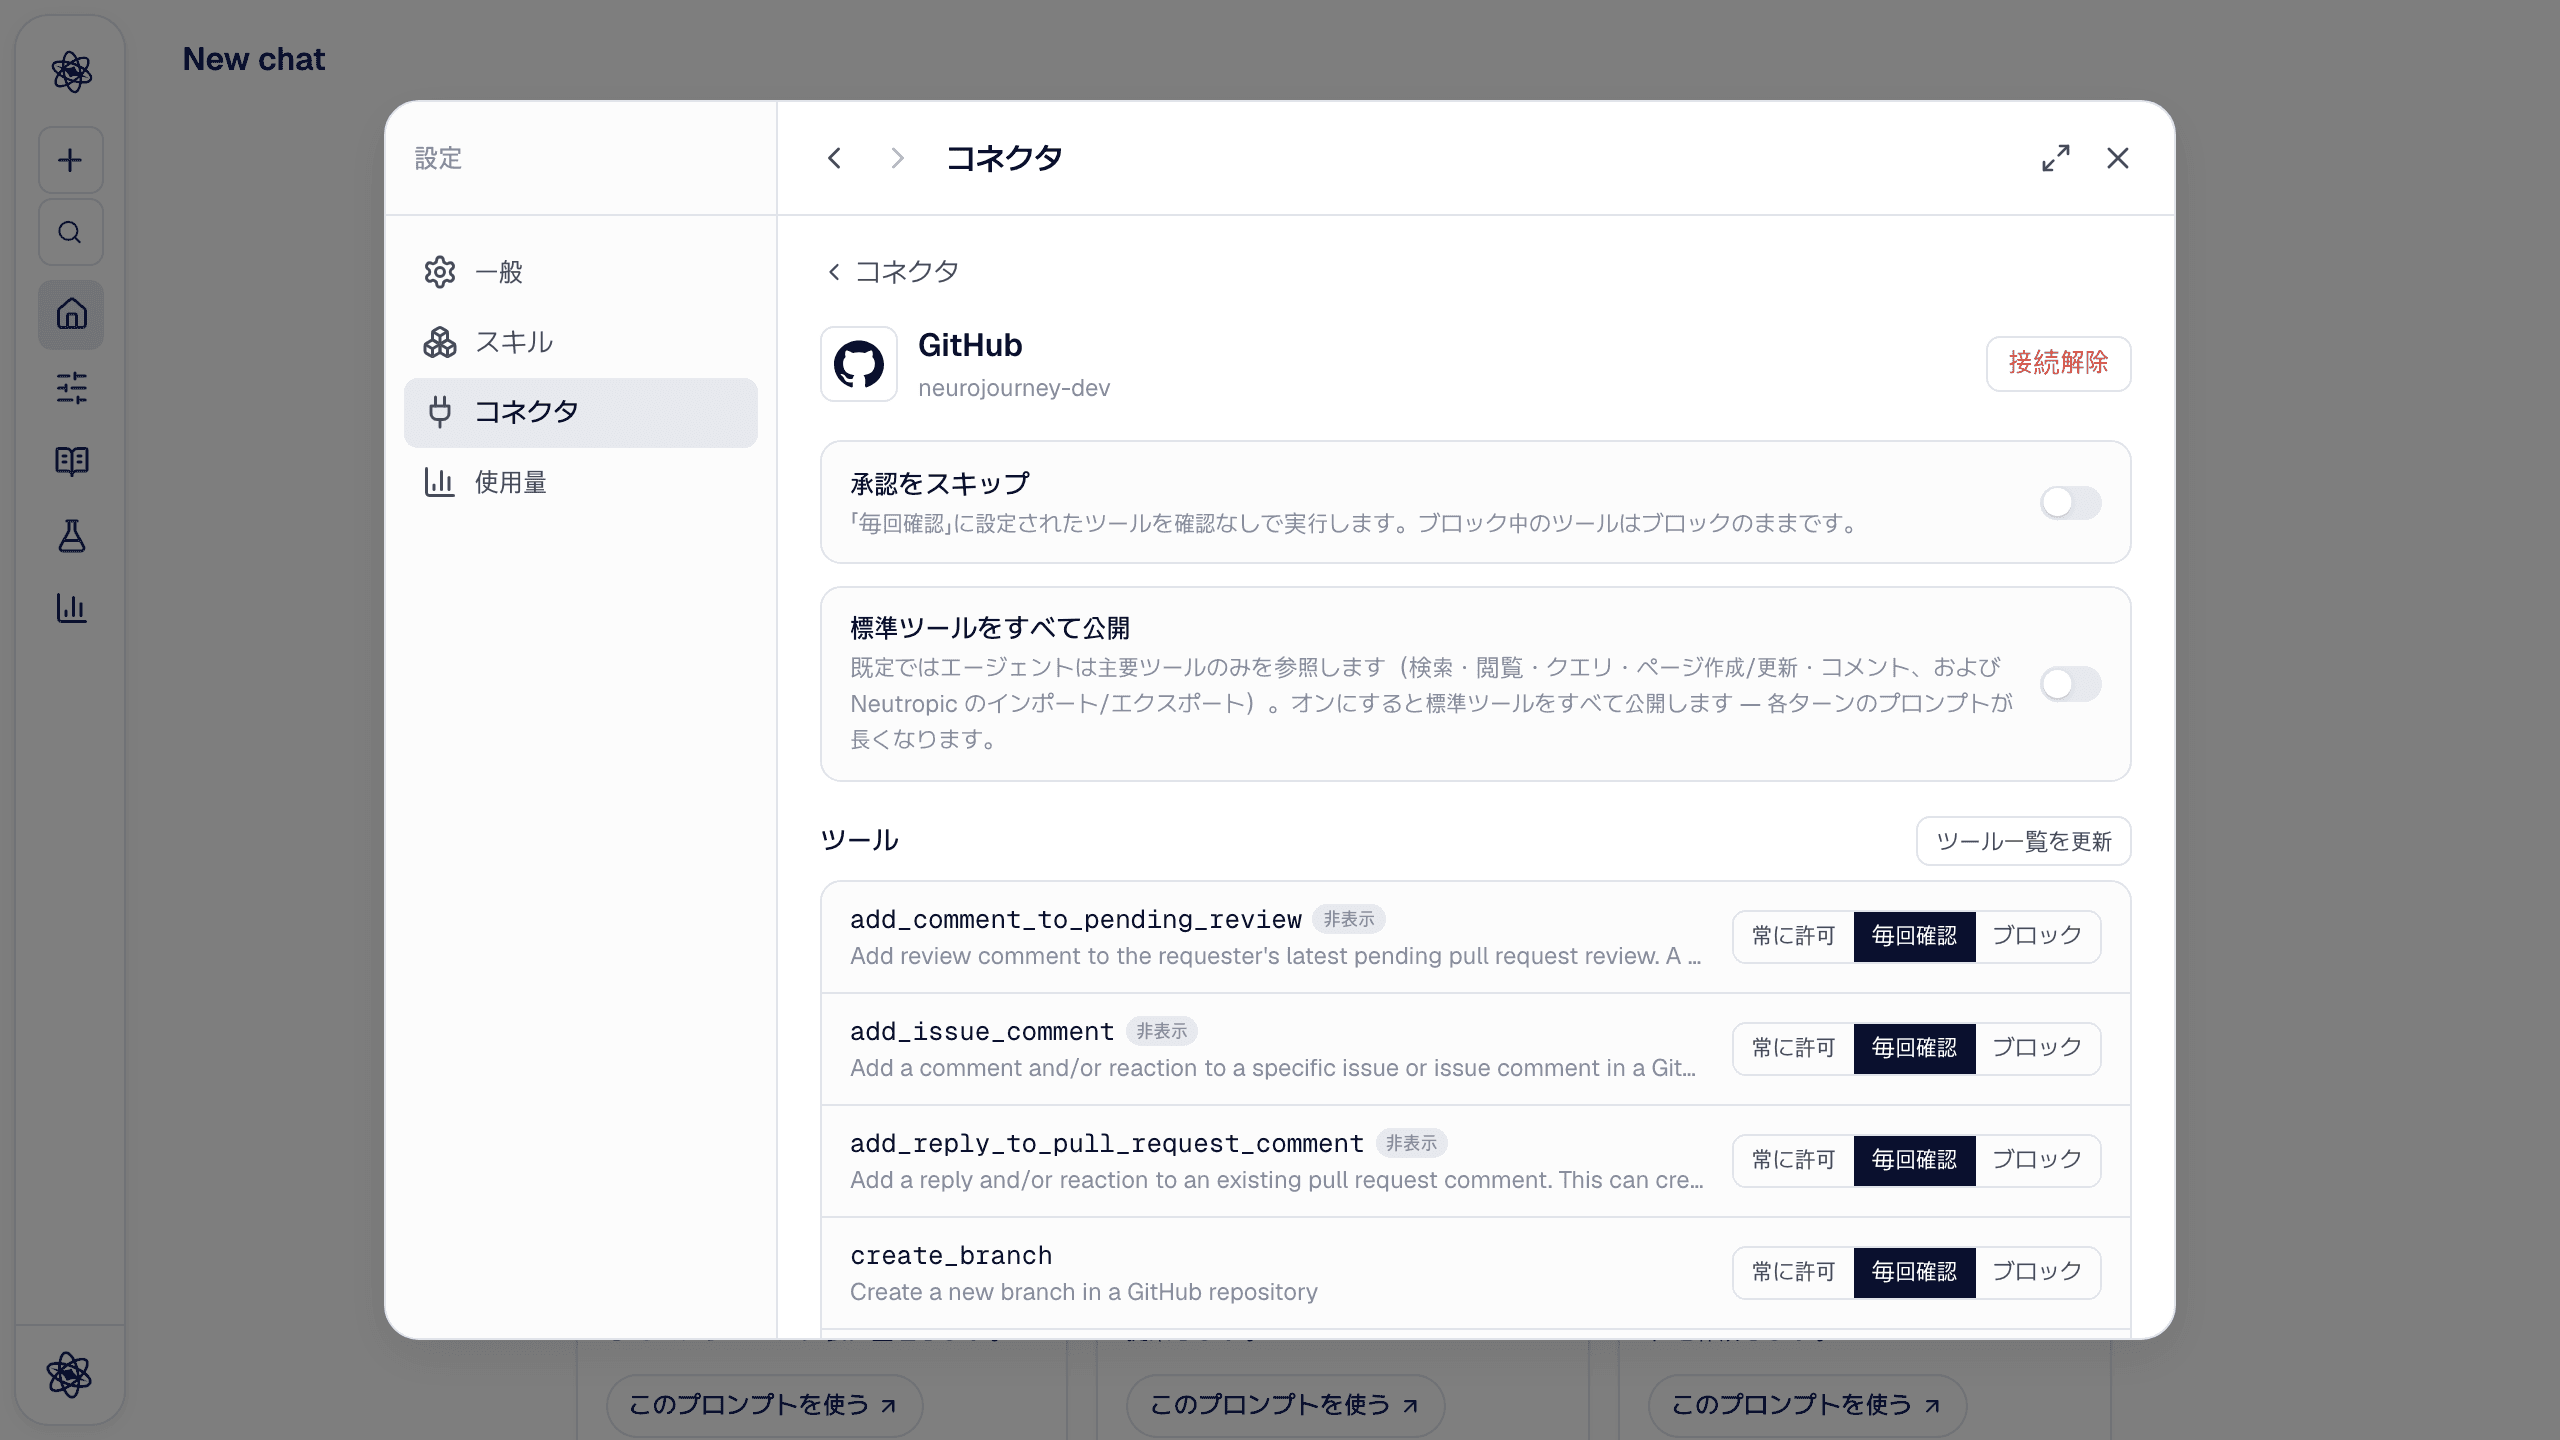2560x1440 pixels.
Task: Open the sliders icon in left sidebar
Action: [71, 388]
